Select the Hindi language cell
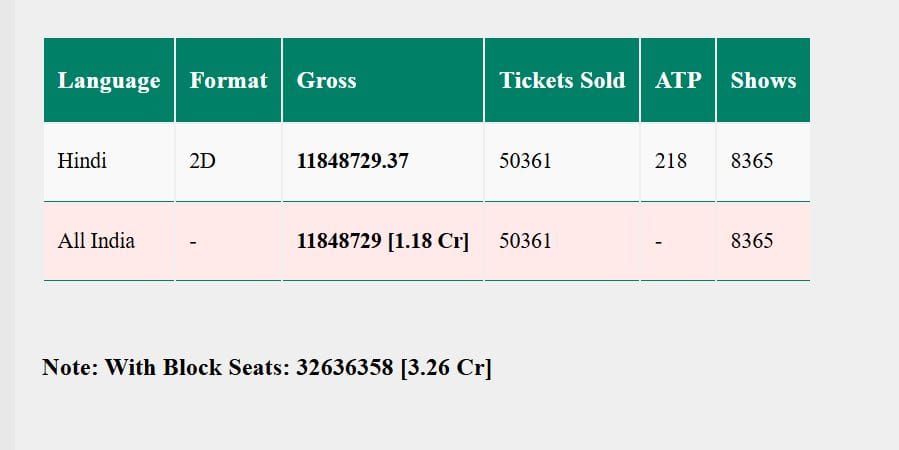Image resolution: width=899 pixels, height=450 pixels. (x=83, y=161)
